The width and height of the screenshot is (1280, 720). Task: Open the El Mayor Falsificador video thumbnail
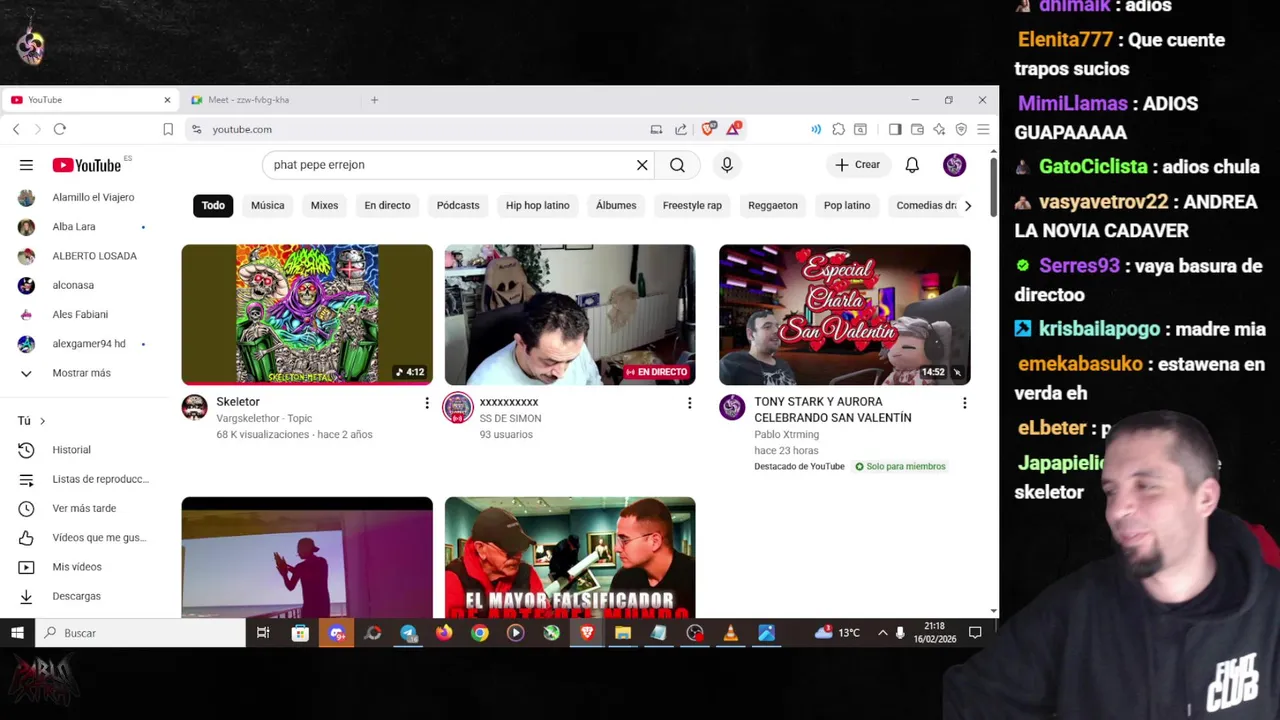pos(570,557)
